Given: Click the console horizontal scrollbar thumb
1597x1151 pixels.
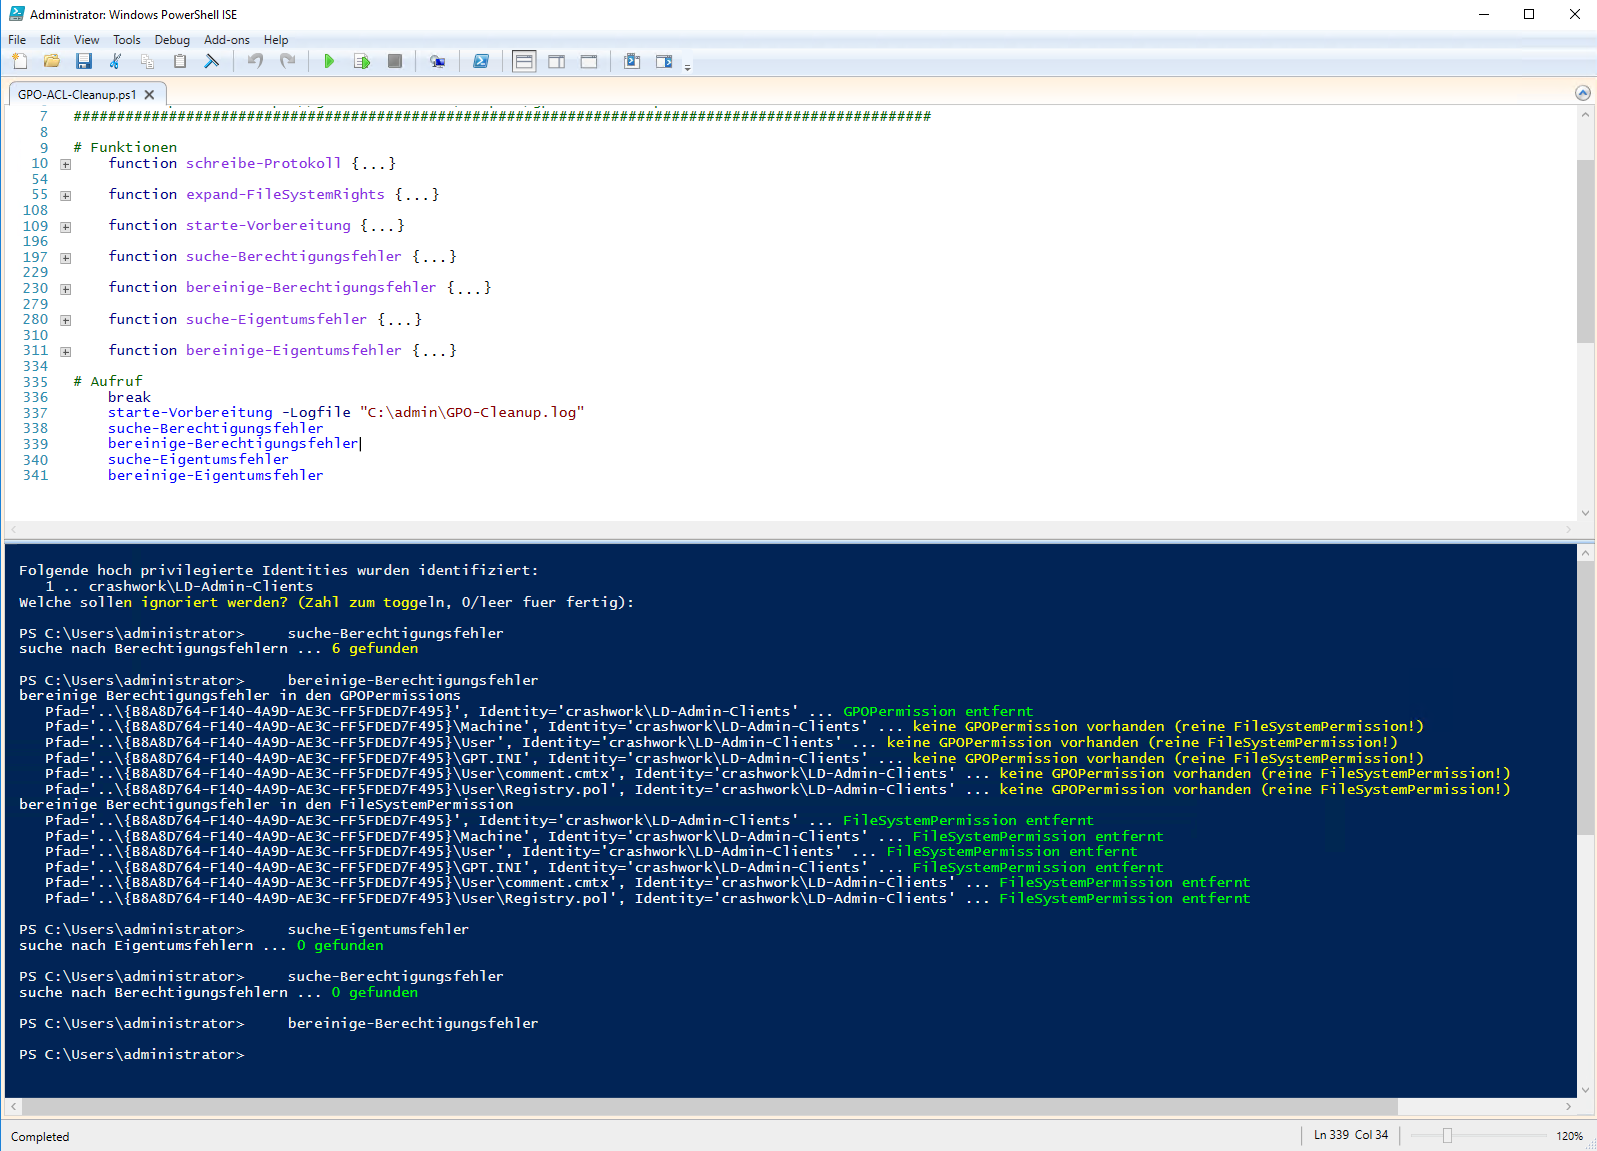Looking at the screenshot, I should click(710, 1107).
